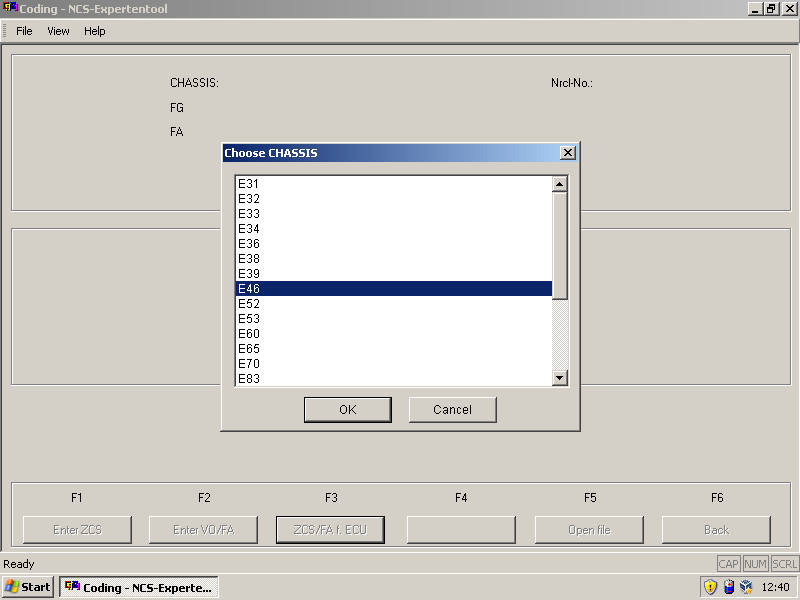Select chassis E53 in the list
Viewport: 800px width, 600px height.
click(394, 319)
